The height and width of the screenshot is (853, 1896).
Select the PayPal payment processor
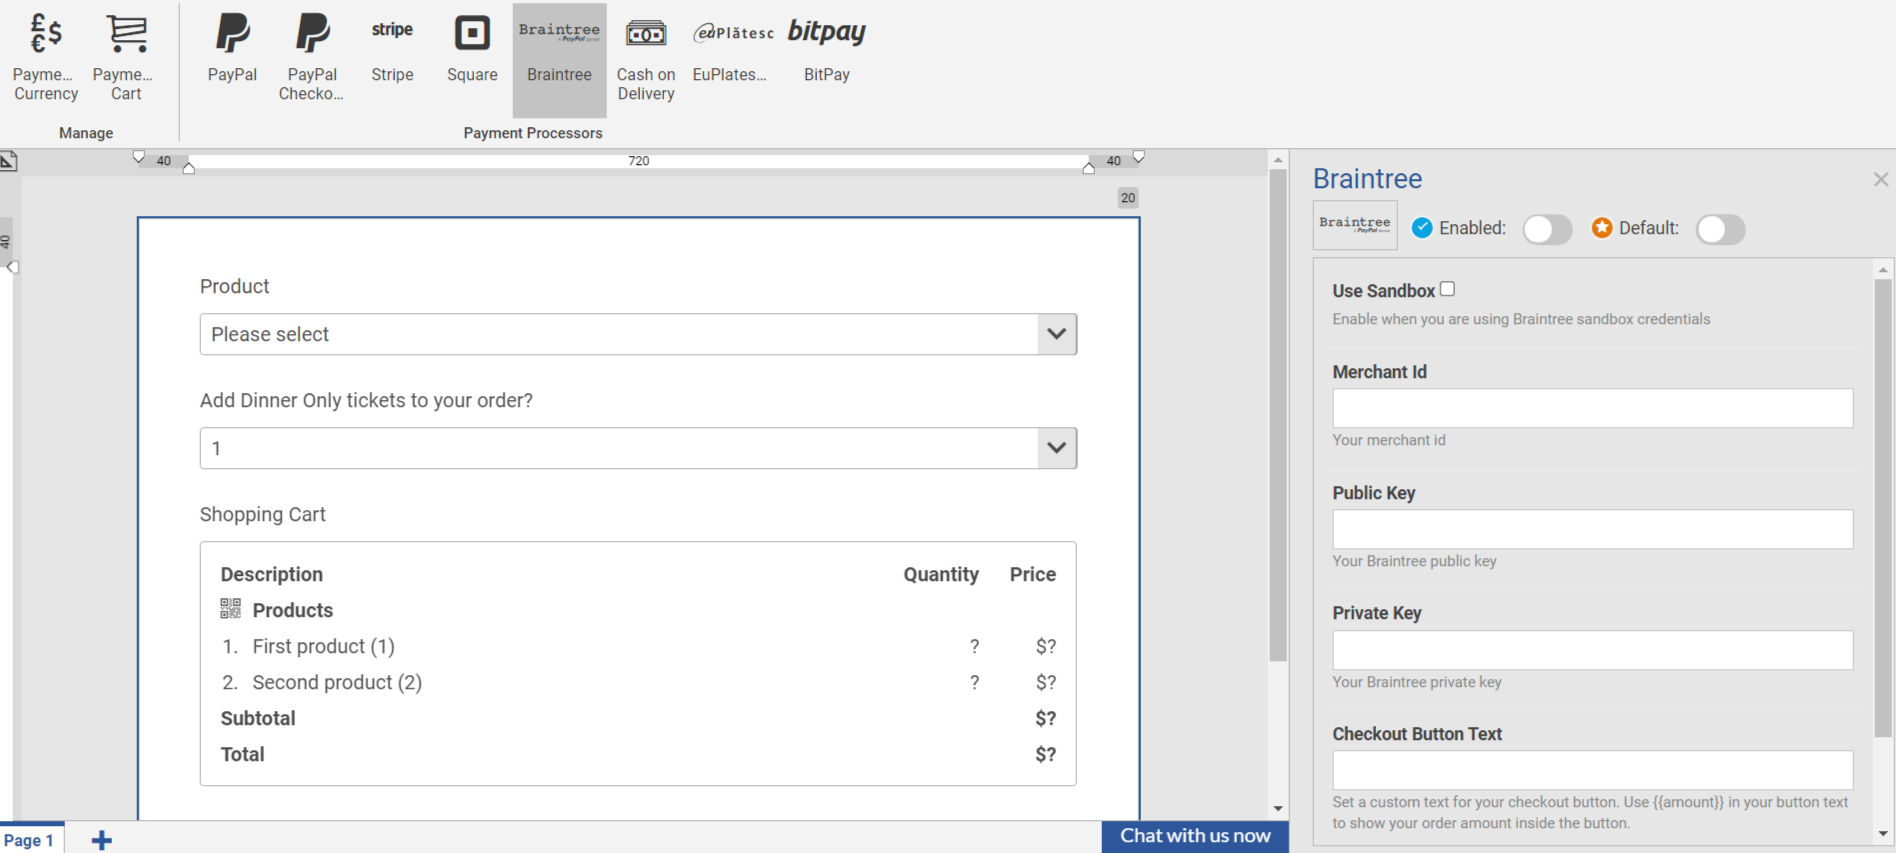pyautogui.click(x=232, y=50)
